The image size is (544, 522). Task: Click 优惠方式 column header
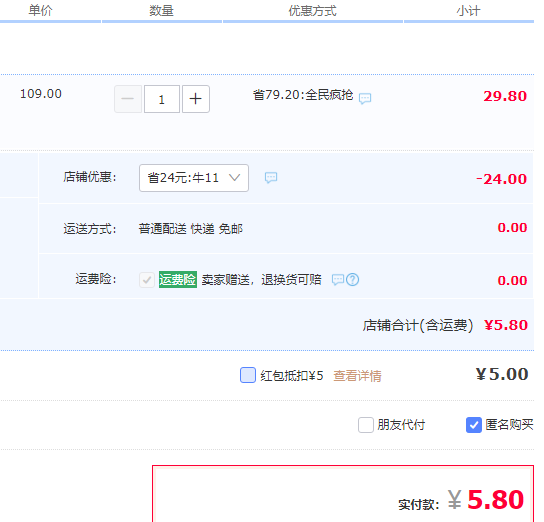[312, 10]
